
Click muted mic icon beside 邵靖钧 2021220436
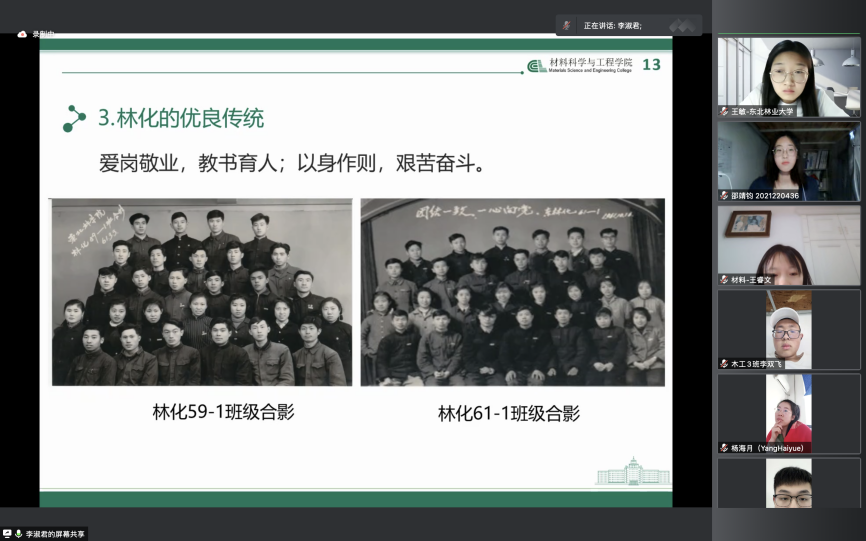click(x=724, y=195)
